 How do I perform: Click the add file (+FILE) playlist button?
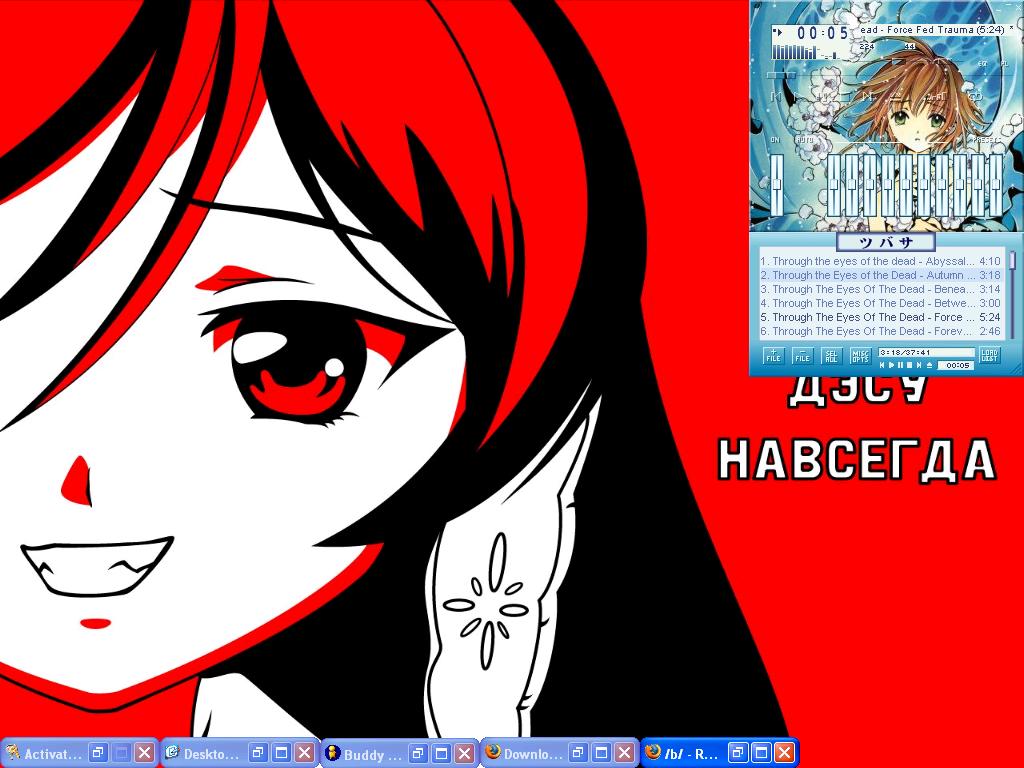(774, 356)
